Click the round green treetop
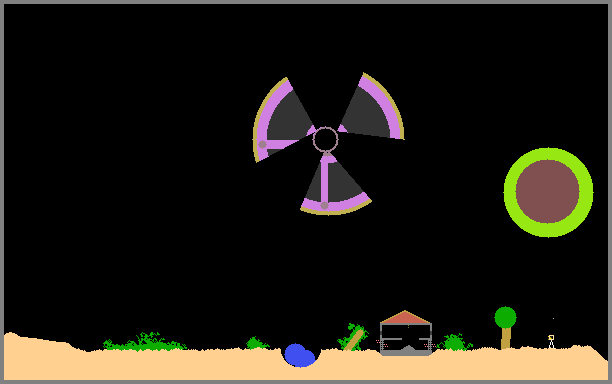612x384 pixels. point(505,317)
